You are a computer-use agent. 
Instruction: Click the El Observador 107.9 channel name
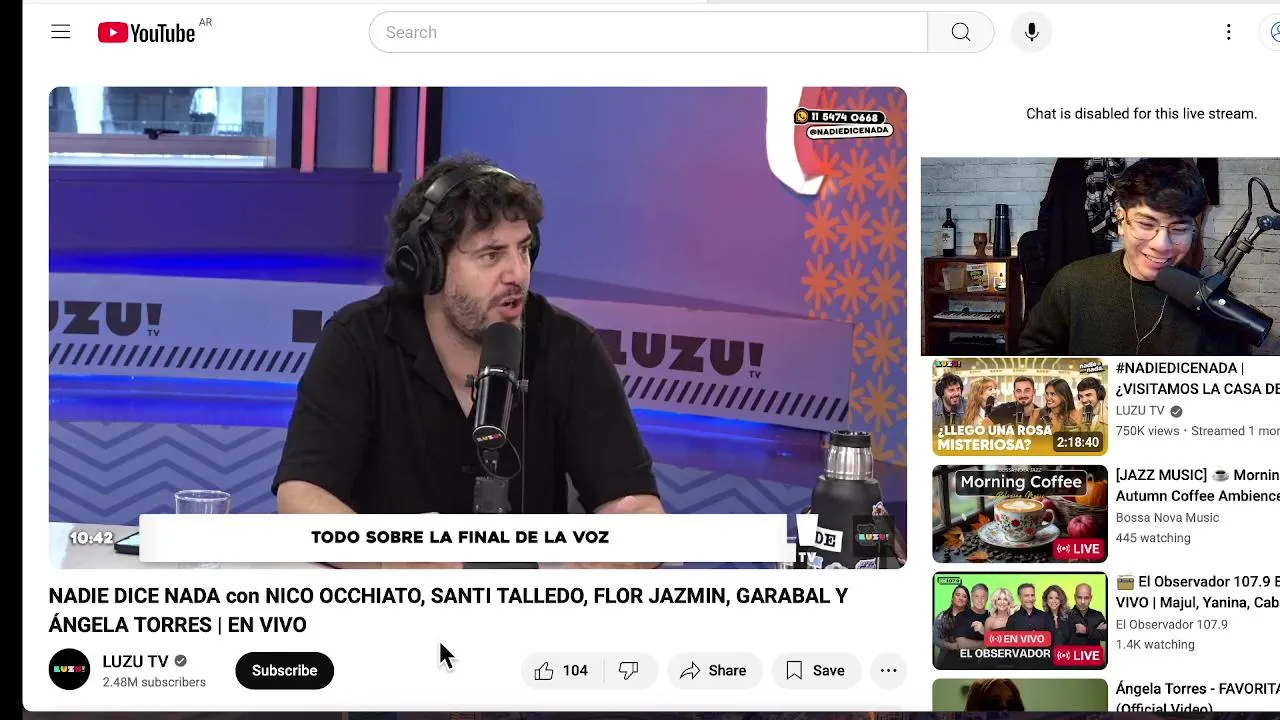click(1171, 624)
